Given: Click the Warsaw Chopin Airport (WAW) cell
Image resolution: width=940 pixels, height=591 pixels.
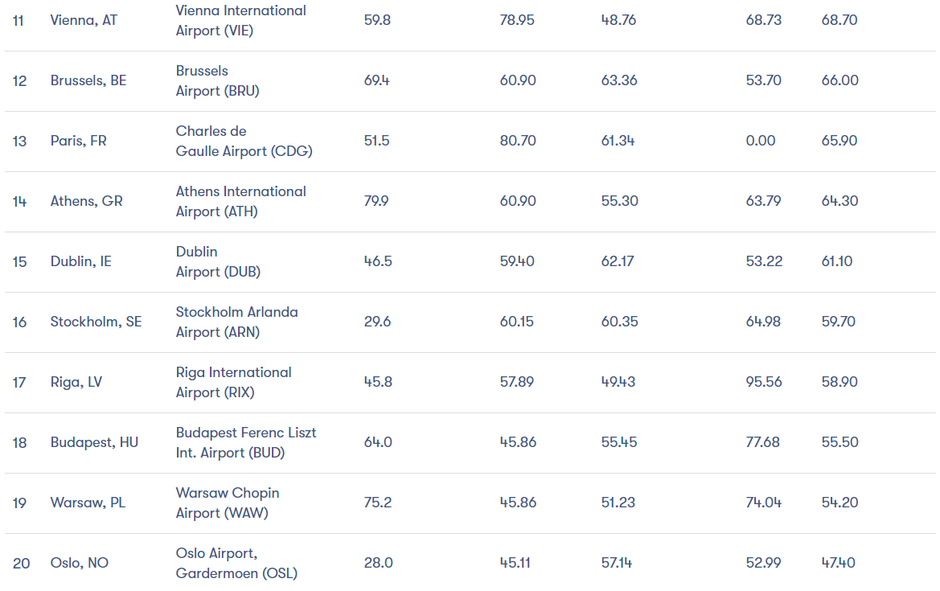Looking at the screenshot, I should pyautogui.click(x=227, y=502).
